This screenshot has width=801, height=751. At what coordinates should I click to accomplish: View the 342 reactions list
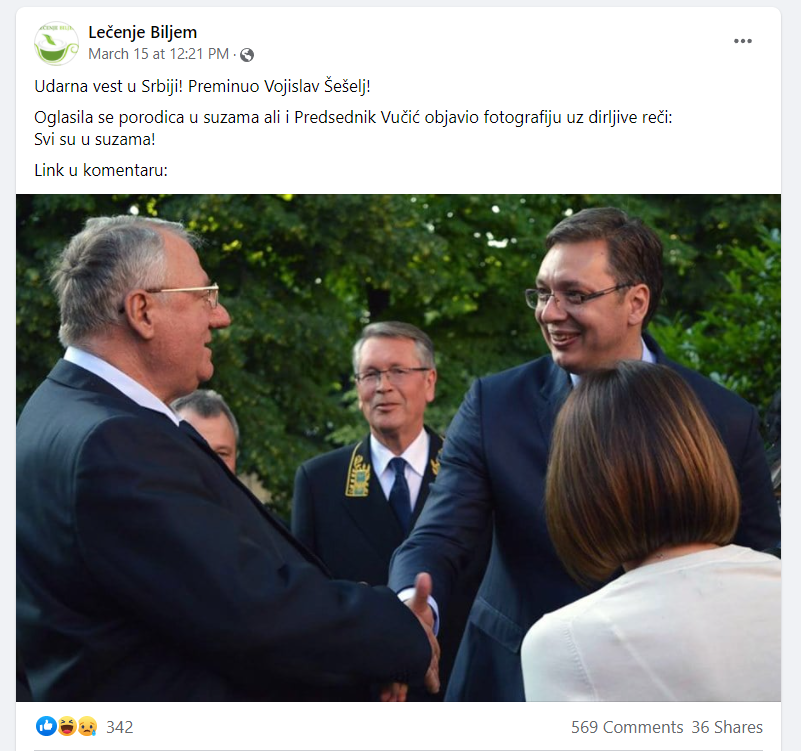pyautogui.click(x=120, y=727)
